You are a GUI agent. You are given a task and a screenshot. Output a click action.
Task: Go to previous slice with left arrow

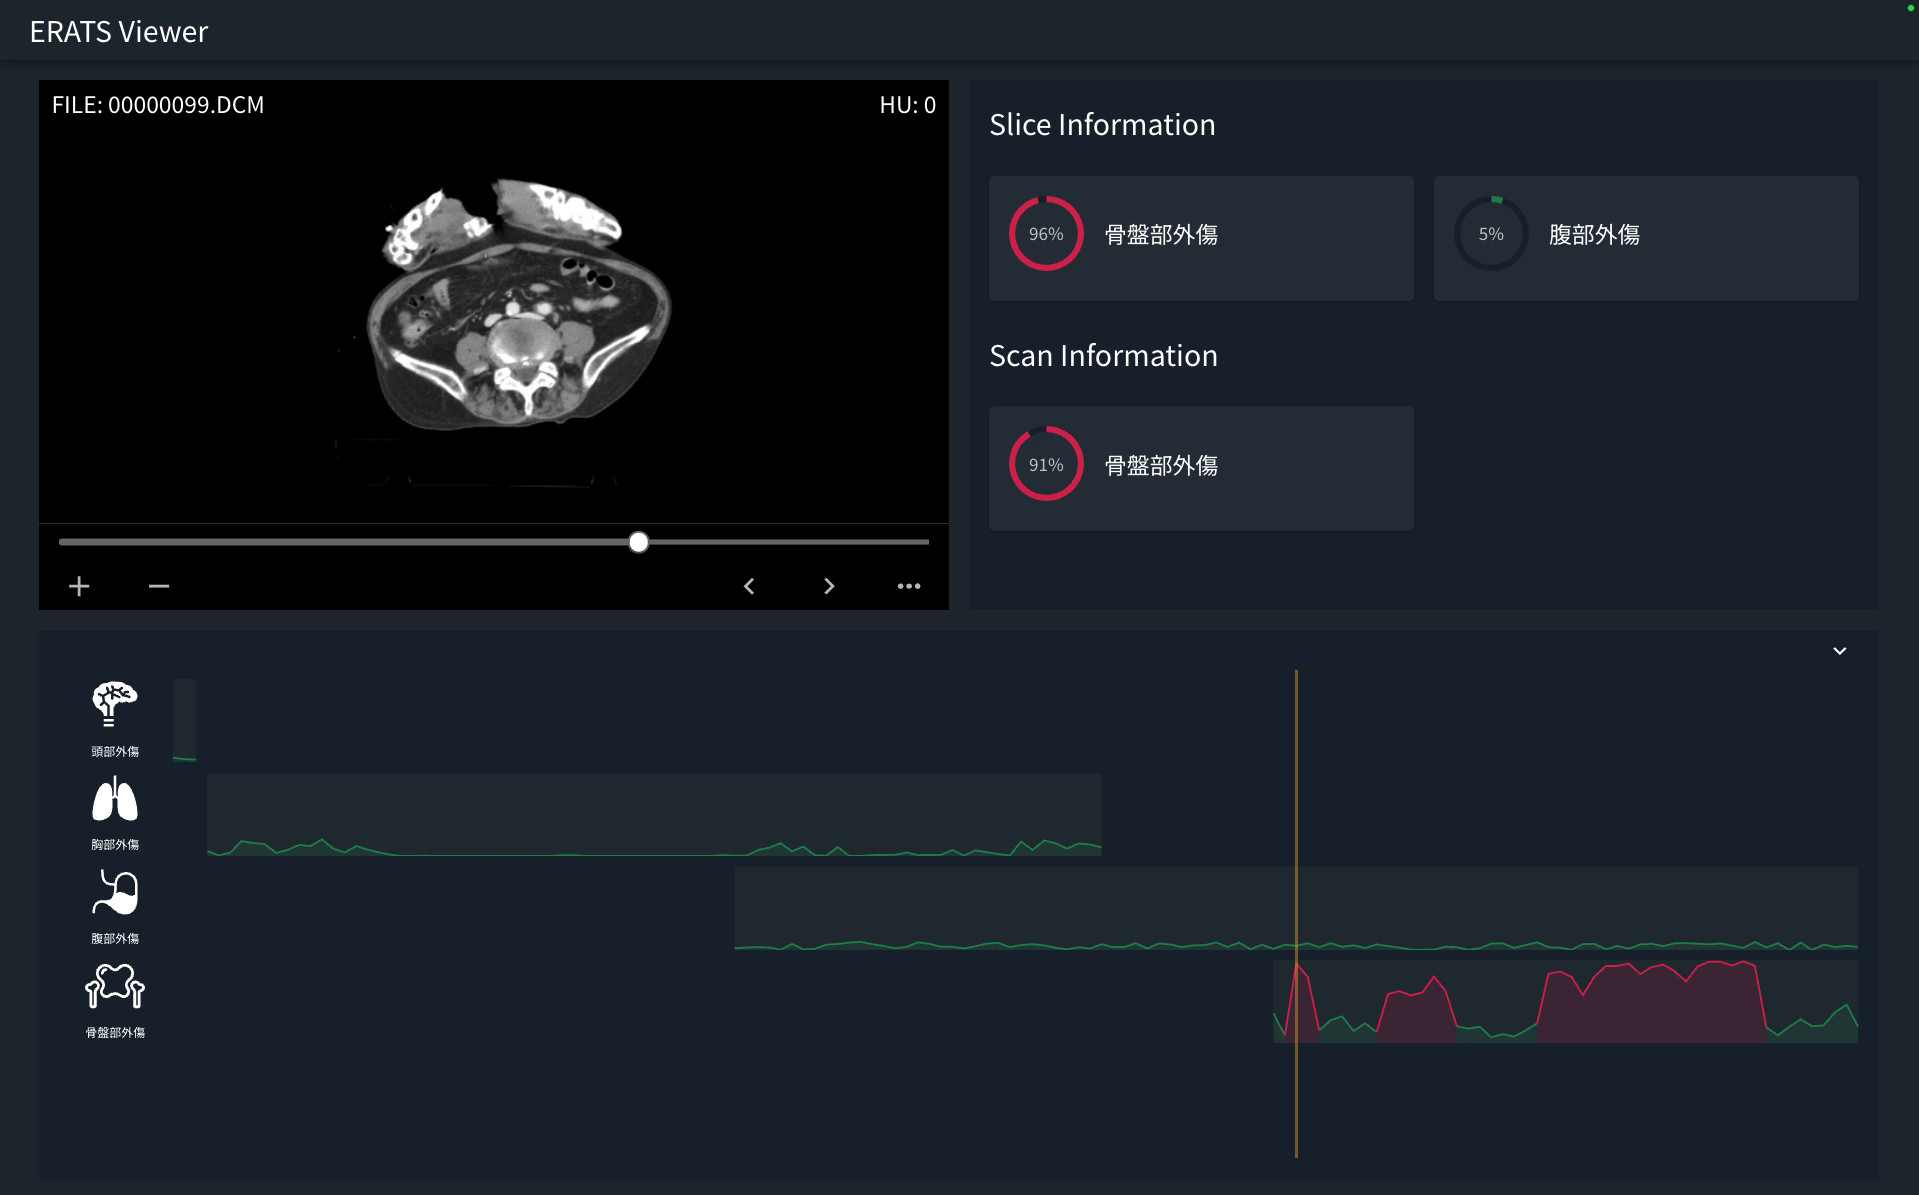(x=749, y=586)
